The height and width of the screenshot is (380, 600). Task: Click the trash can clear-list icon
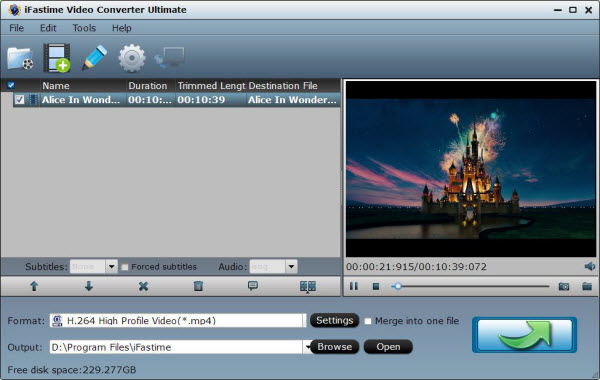[198, 286]
